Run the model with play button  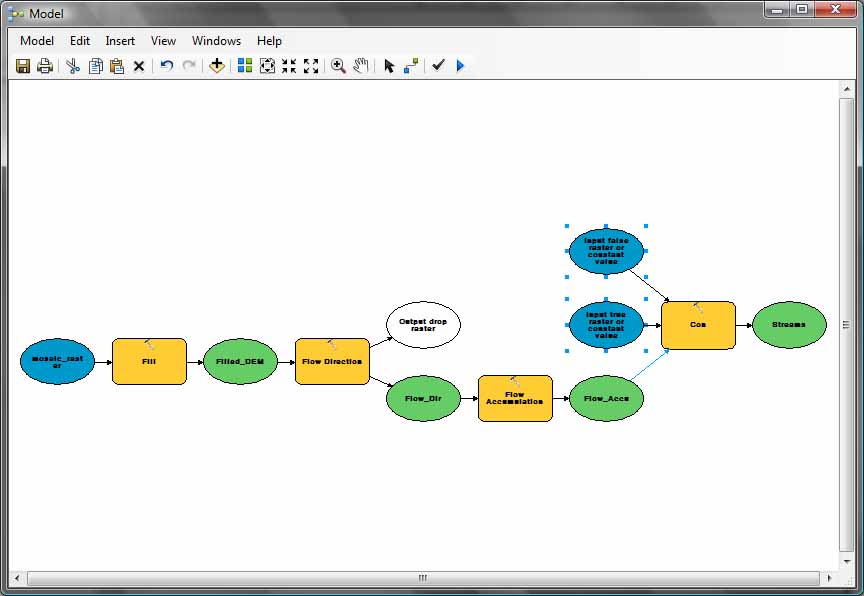point(460,66)
